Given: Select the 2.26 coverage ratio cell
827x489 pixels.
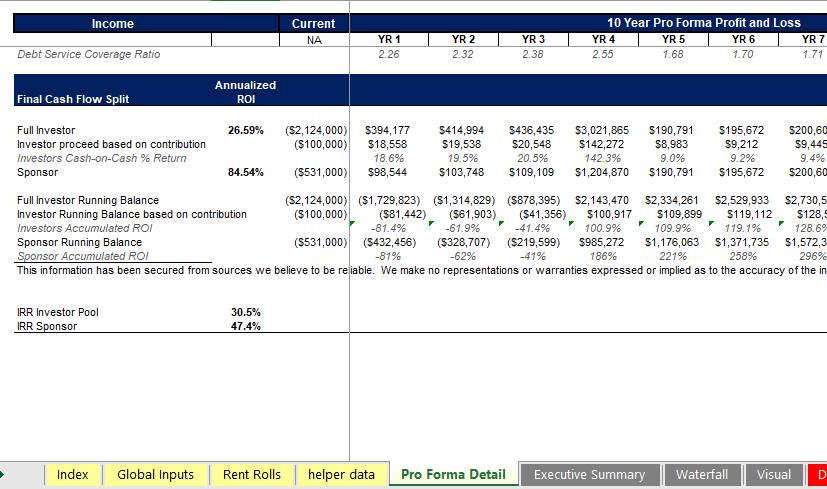Looking at the screenshot, I should [389, 54].
